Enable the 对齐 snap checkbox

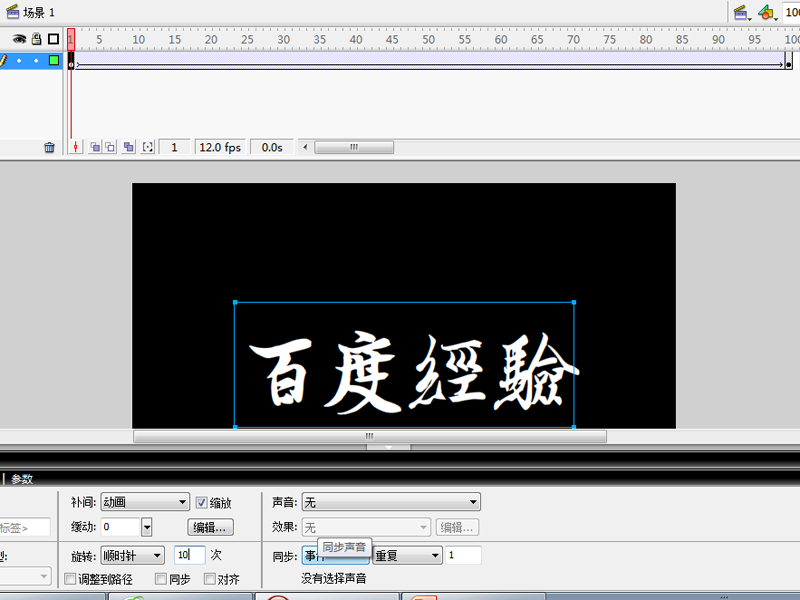[x=210, y=579]
